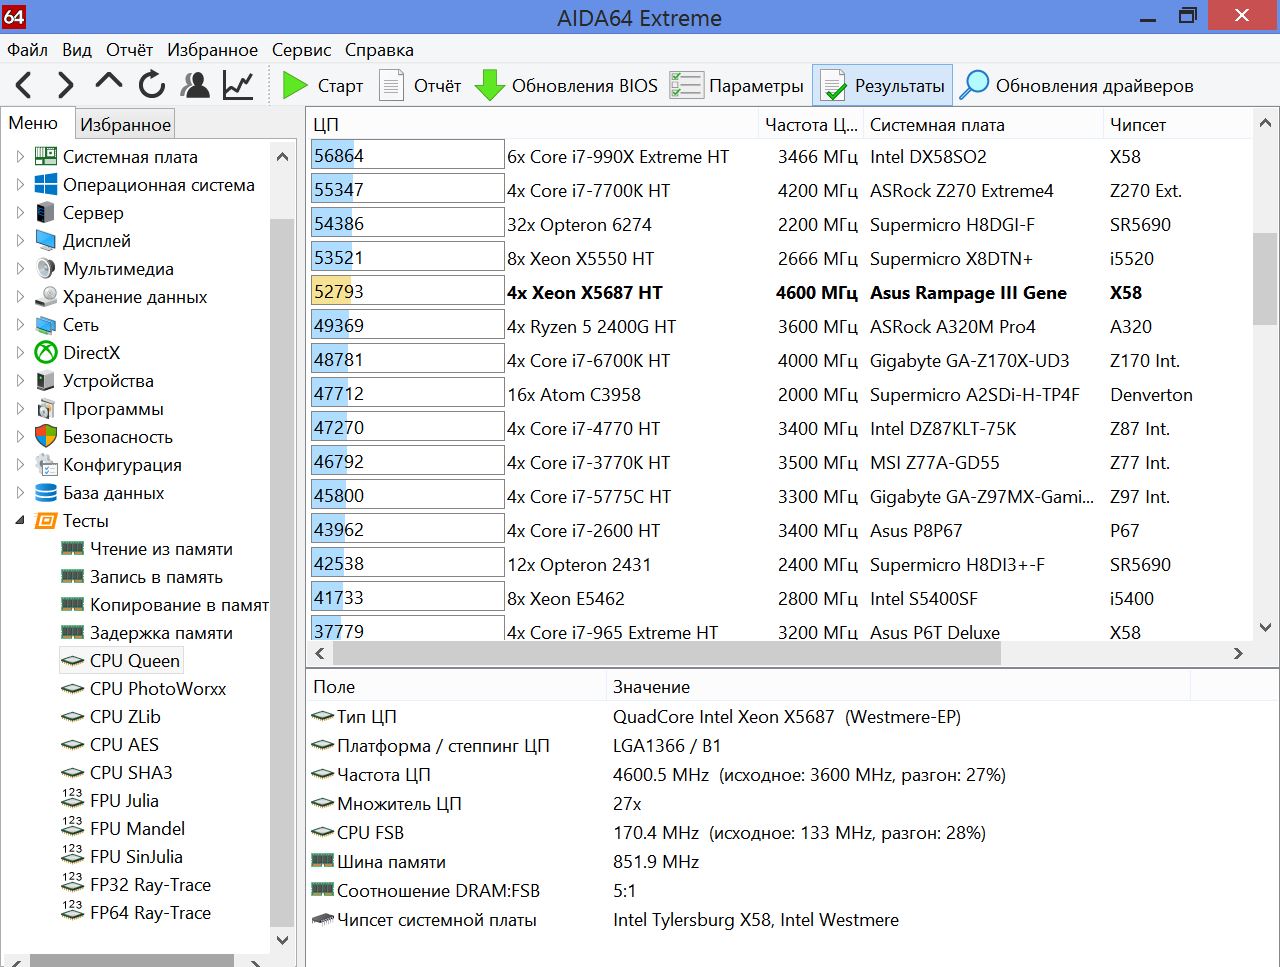Viewport: 1280px width, 967px height.
Task: Click the Системная плата motherboard icon
Action: coord(46,157)
